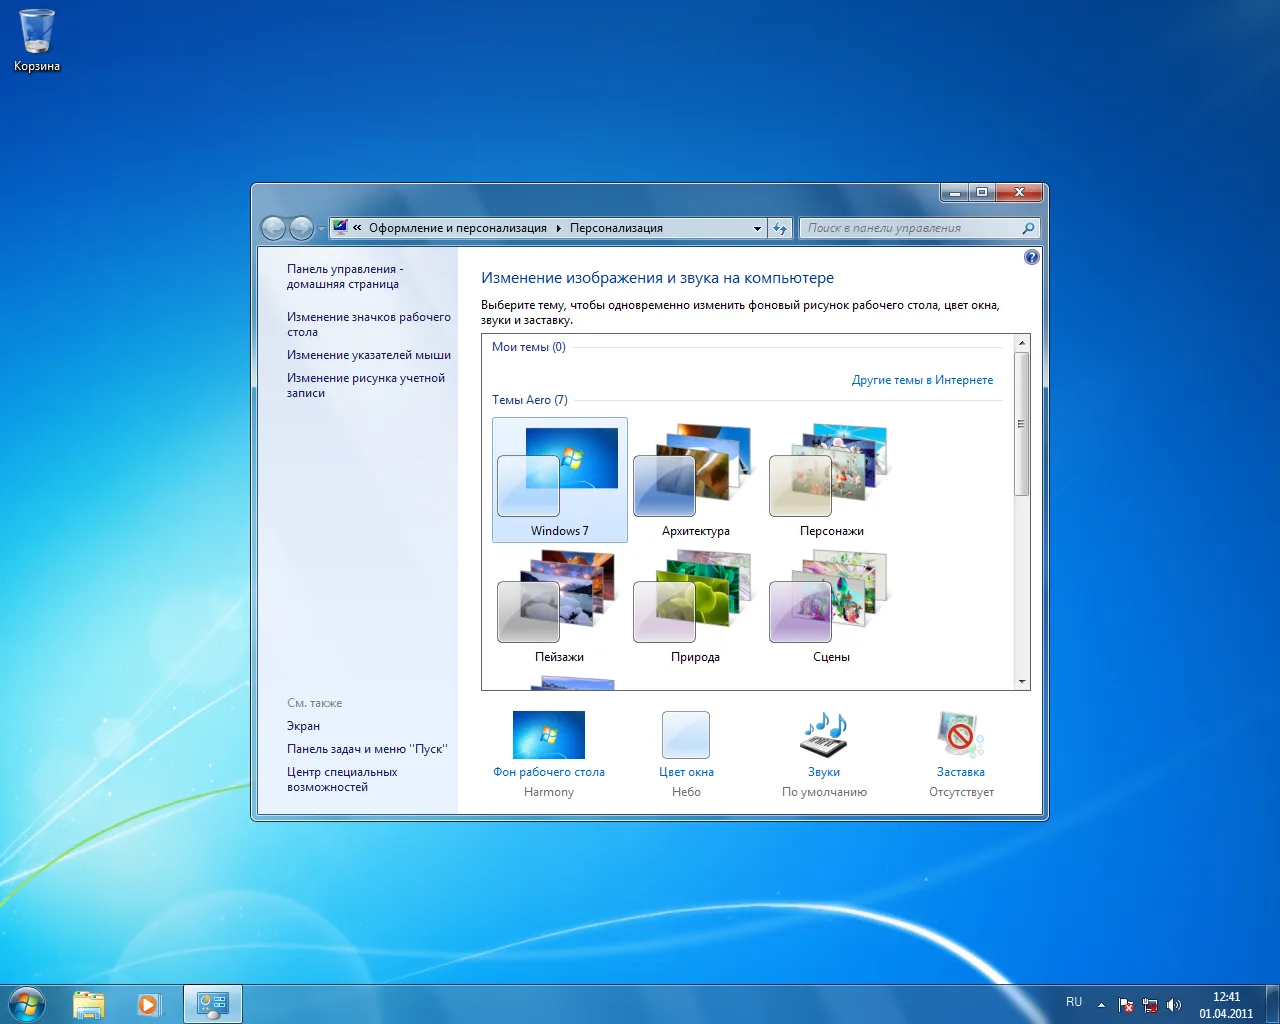The width and height of the screenshot is (1280, 1024).
Task: Click the Персонализация breadcrumb
Action: [x=616, y=228]
